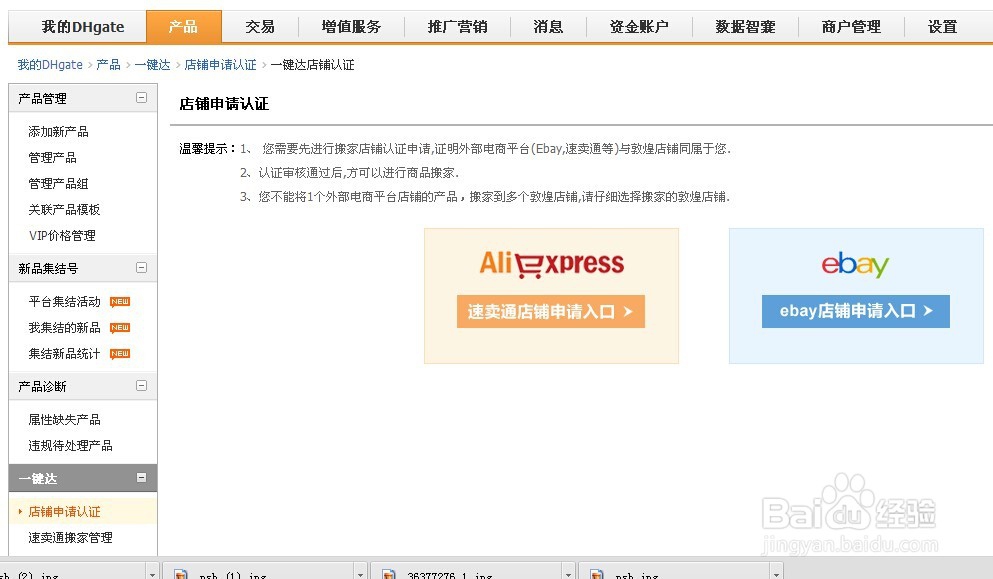Click the AliExpress logo

click(x=552, y=264)
